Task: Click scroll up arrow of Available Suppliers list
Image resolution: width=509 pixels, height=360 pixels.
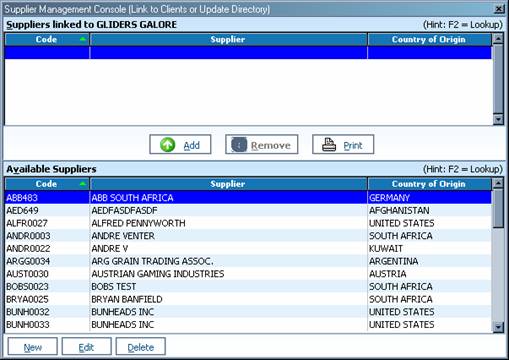Action: pos(498,183)
